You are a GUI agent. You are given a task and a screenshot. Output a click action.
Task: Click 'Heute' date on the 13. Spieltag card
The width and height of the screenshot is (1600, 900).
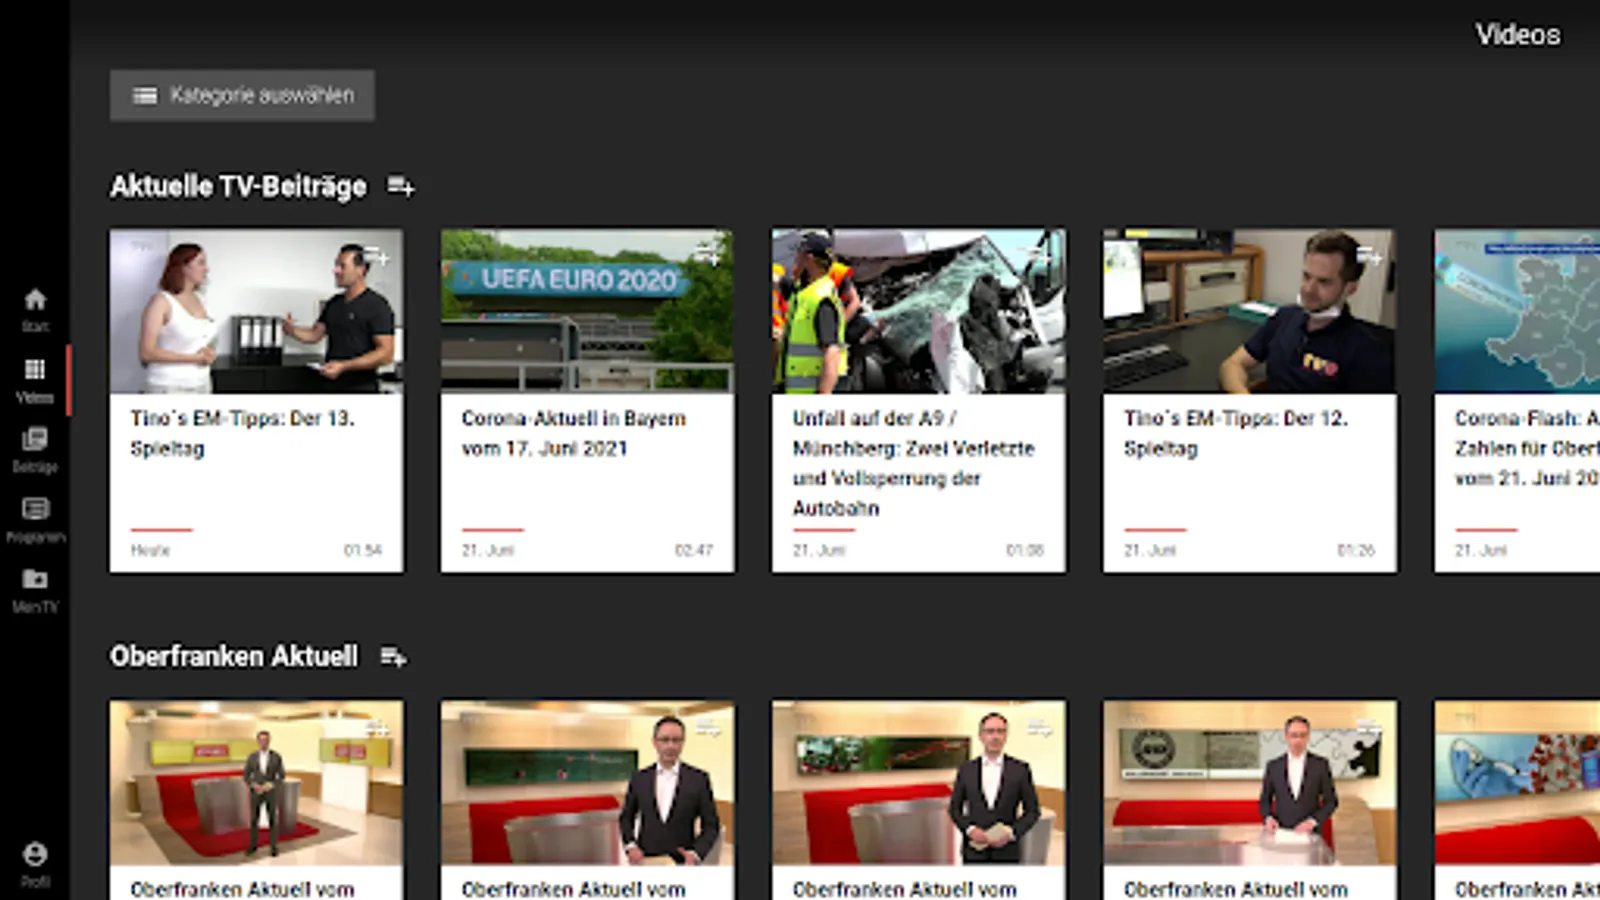pos(150,550)
